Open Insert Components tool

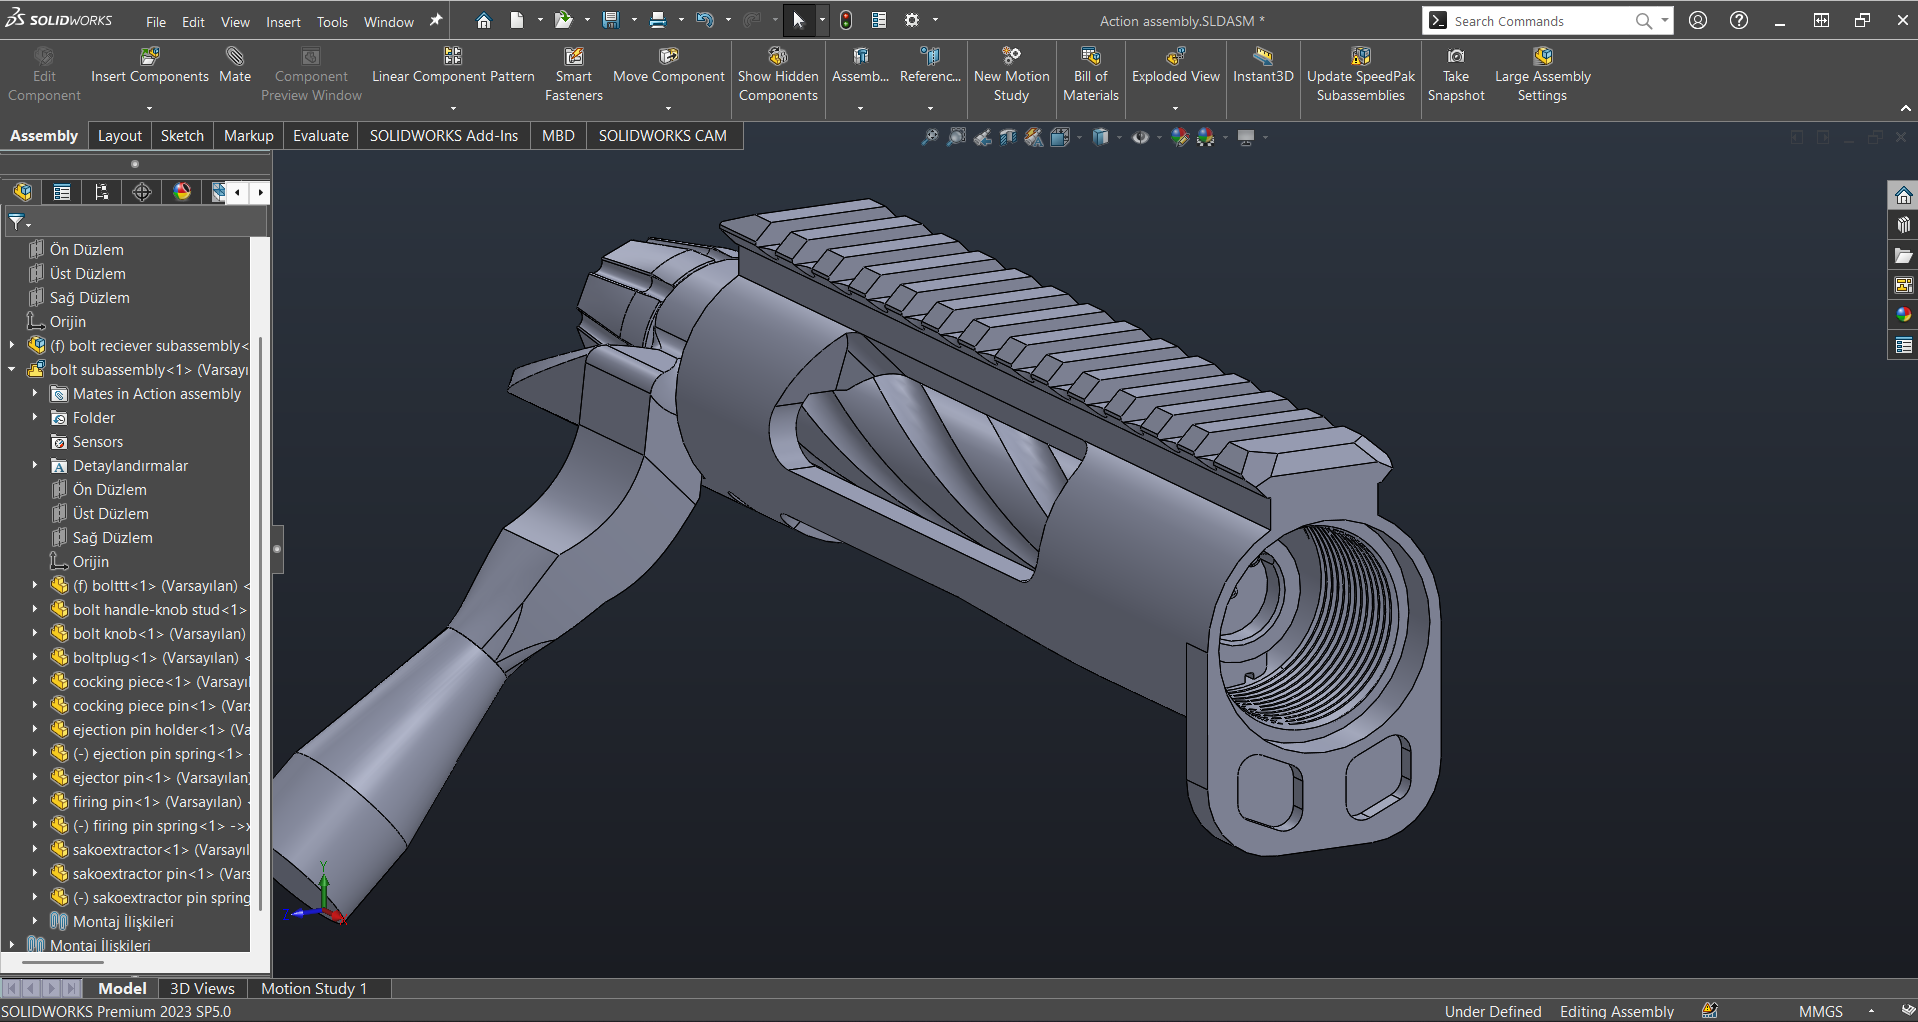[x=149, y=57]
